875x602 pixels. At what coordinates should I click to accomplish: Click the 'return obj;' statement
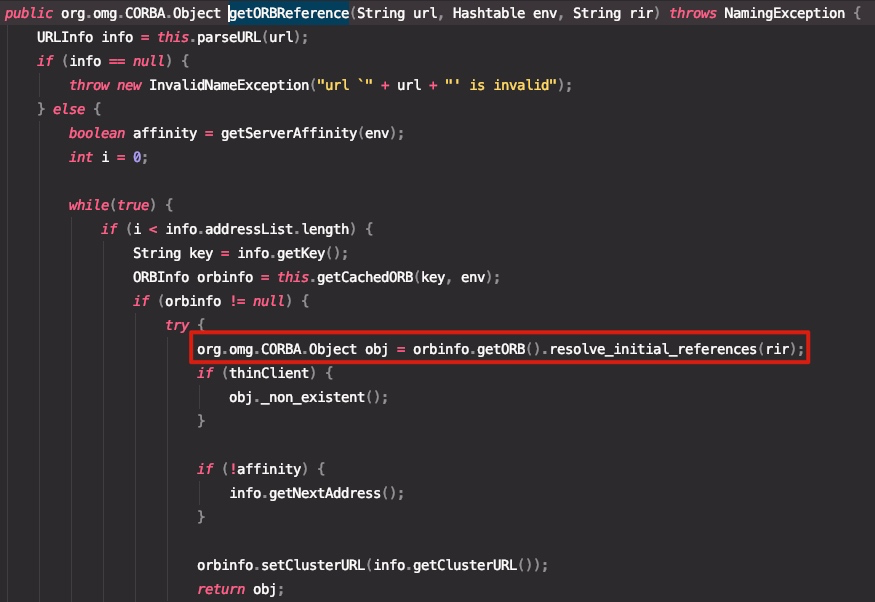coord(241,589)
